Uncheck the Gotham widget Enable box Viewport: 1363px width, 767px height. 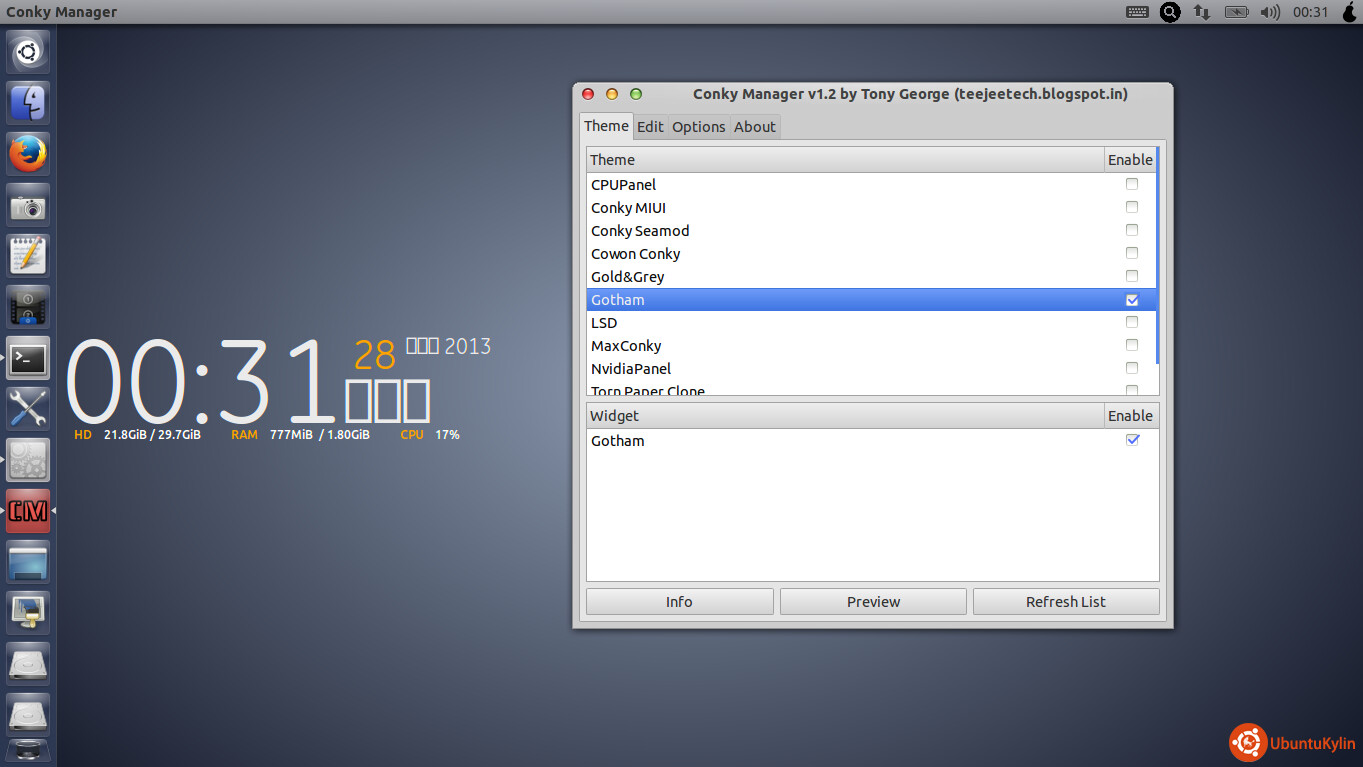1132,440
